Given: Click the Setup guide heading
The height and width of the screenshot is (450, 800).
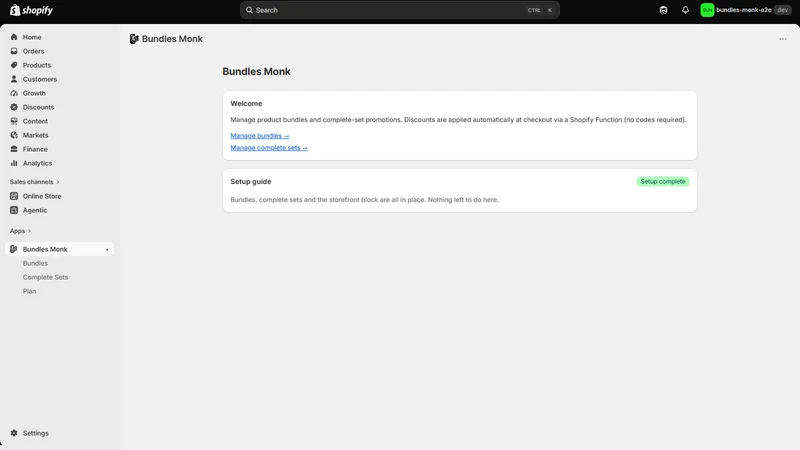Looking at the screenshot, I should [251, 182].
